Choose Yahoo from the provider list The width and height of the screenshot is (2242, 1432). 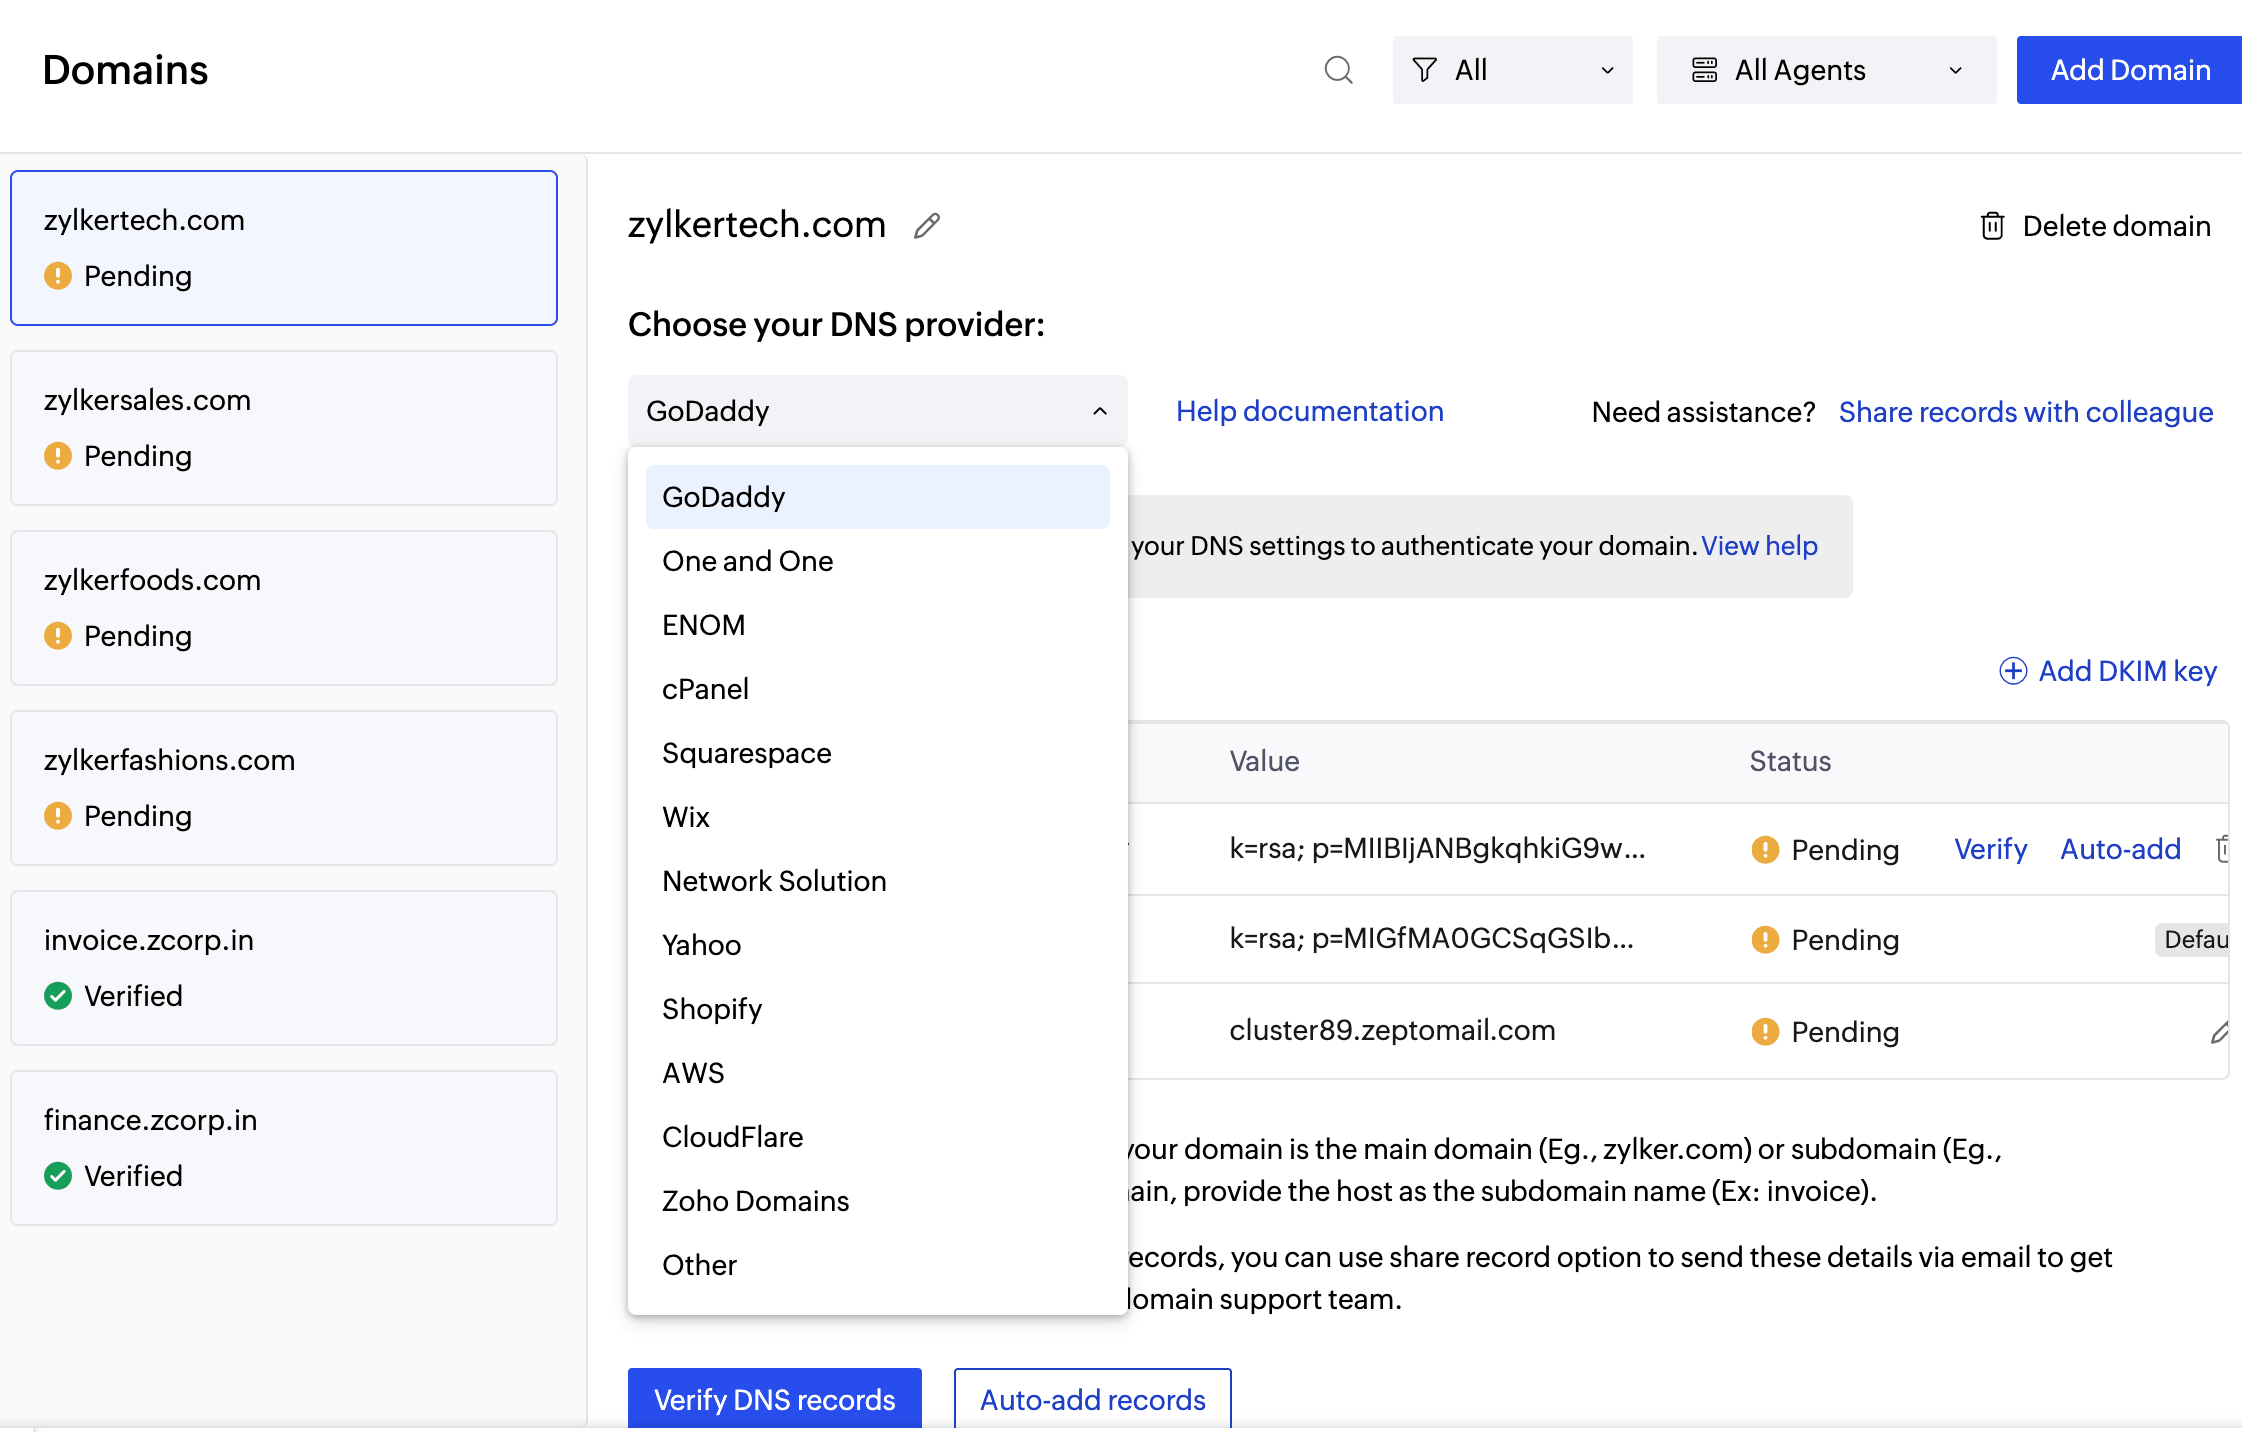(x=877, y=945)
